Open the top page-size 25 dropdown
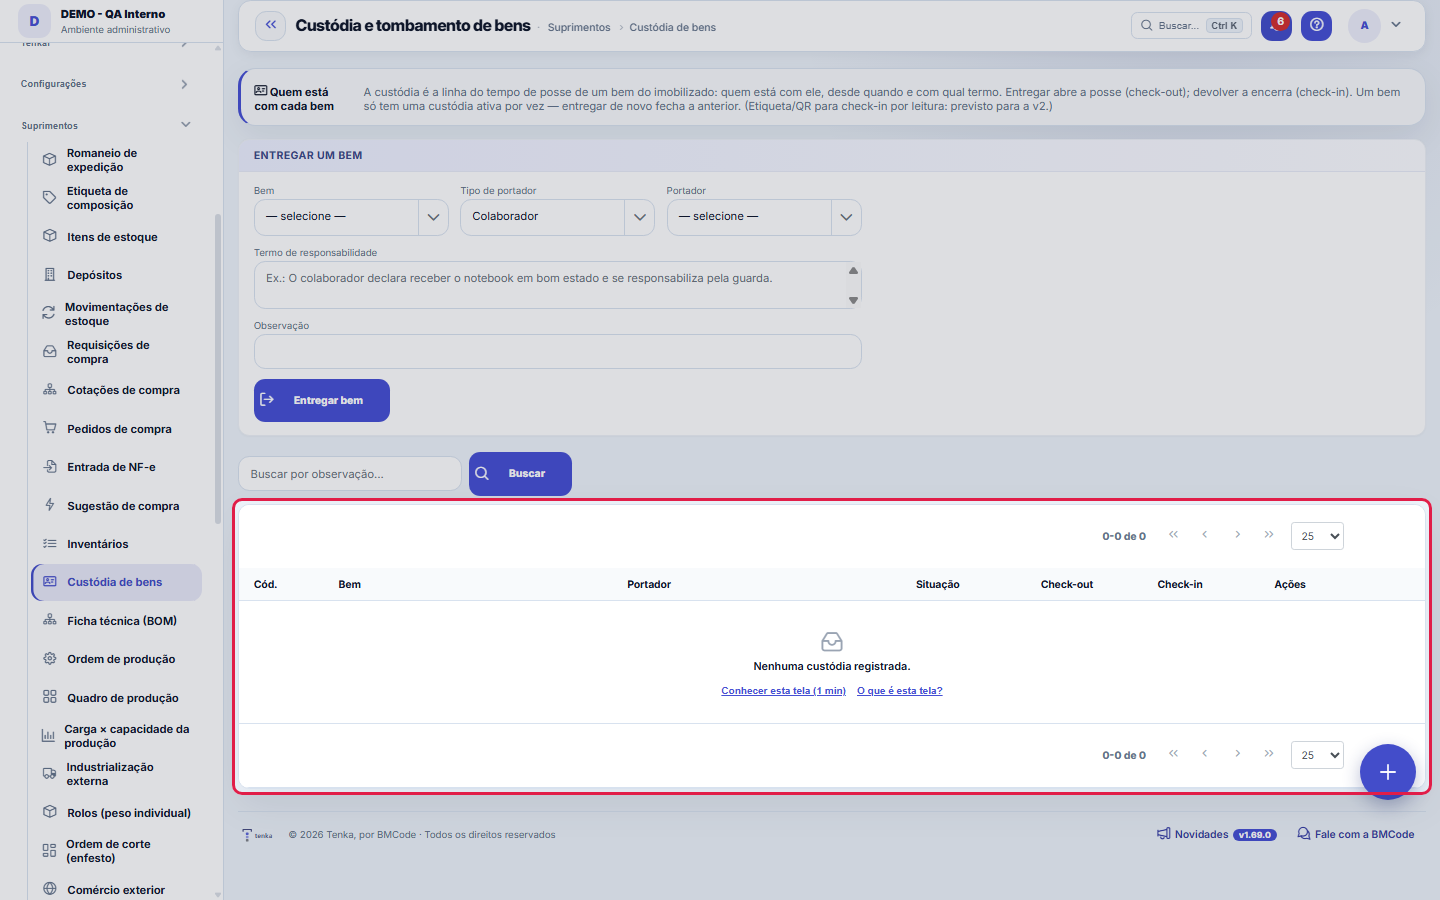This screenshot has width=1440, height=900. [x=1317, y=536]
